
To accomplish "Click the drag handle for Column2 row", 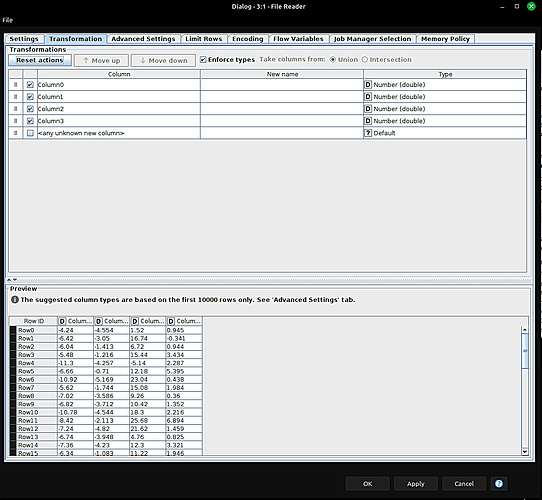I will tap(16, 109).
